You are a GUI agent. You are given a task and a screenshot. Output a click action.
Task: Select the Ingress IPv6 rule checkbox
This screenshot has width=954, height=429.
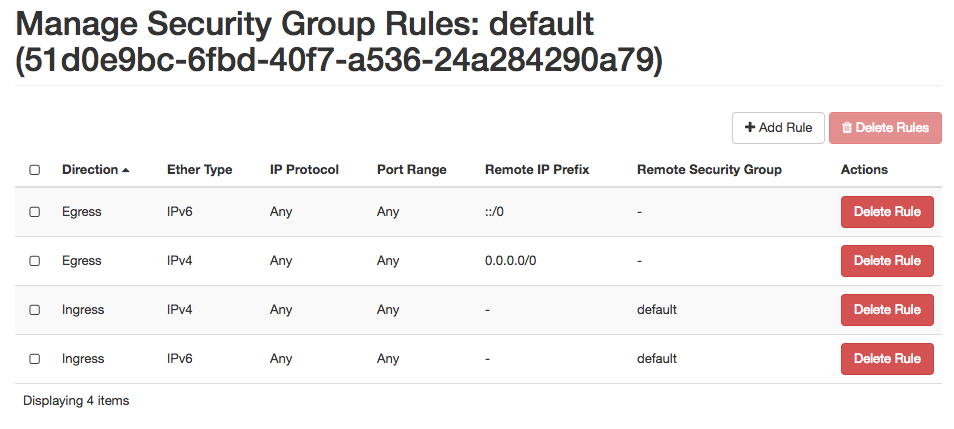pos(35,358)
